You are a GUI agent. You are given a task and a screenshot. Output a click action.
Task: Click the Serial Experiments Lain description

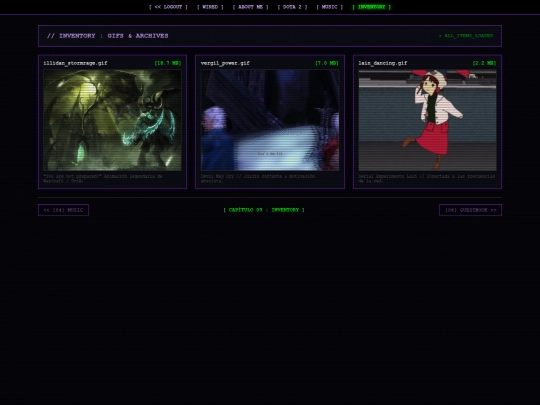pos(427,178)
